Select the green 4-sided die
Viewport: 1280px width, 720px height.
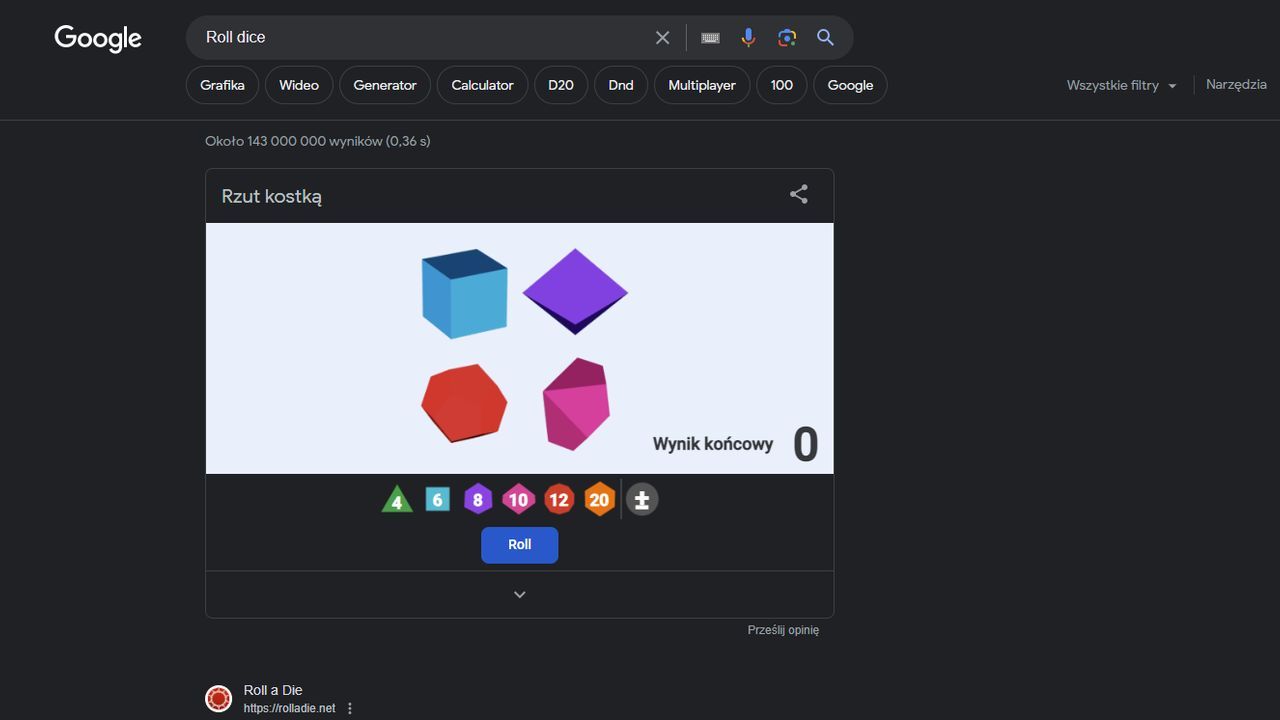397,499
